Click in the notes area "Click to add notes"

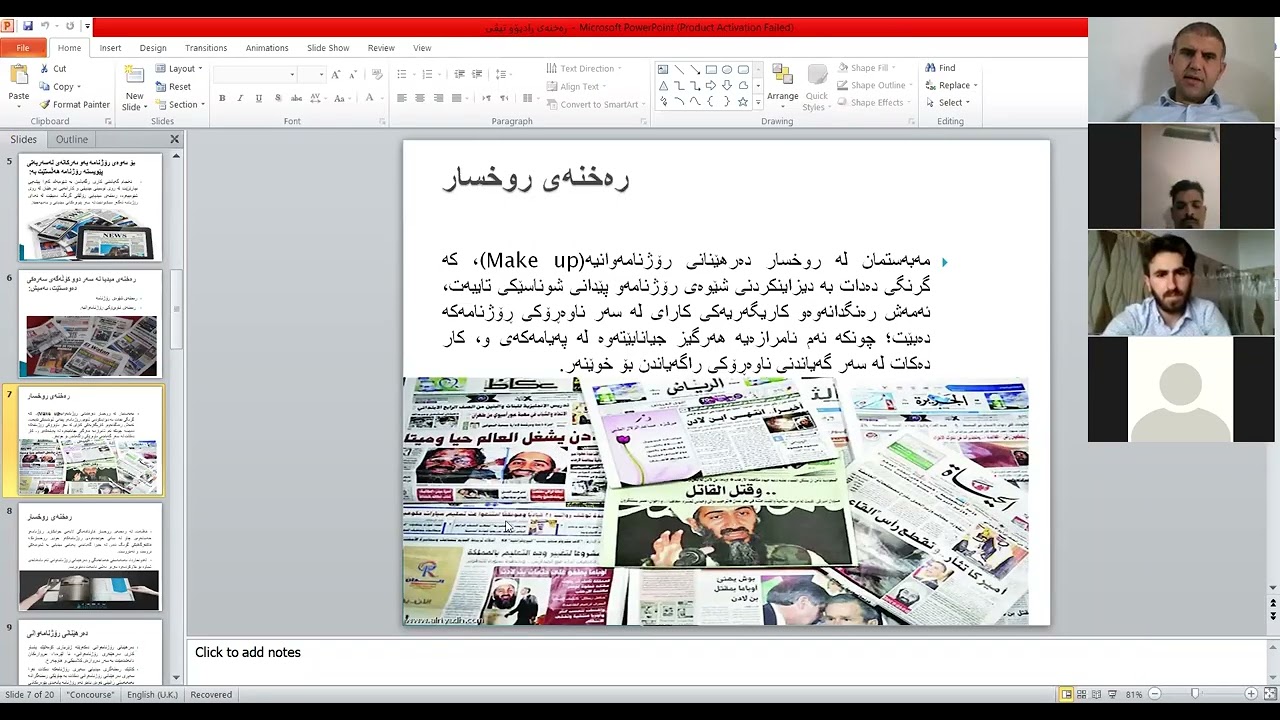247,652
